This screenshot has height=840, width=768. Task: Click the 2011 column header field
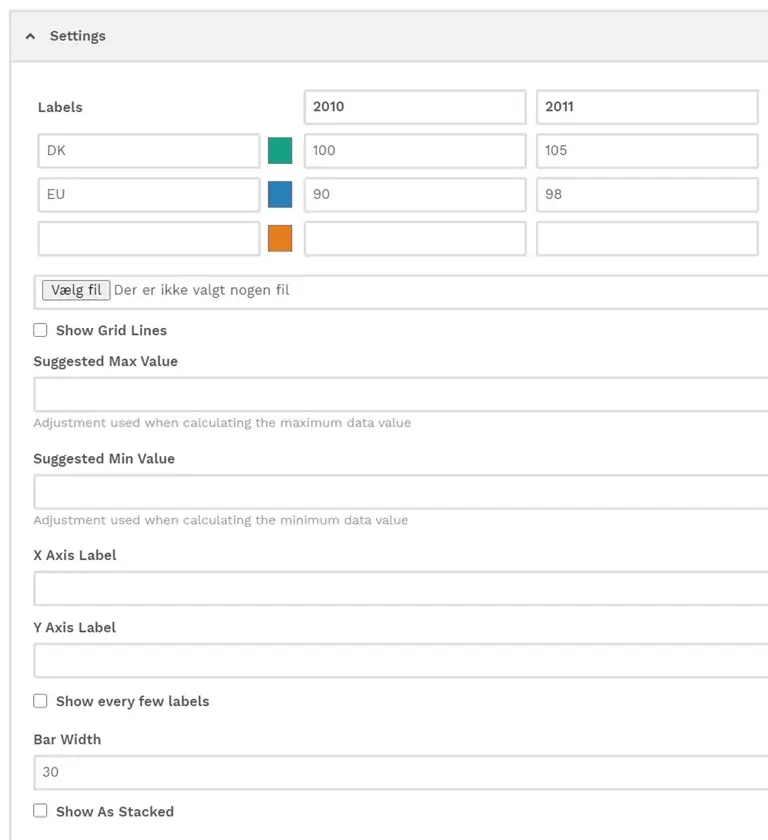point(647,107)
